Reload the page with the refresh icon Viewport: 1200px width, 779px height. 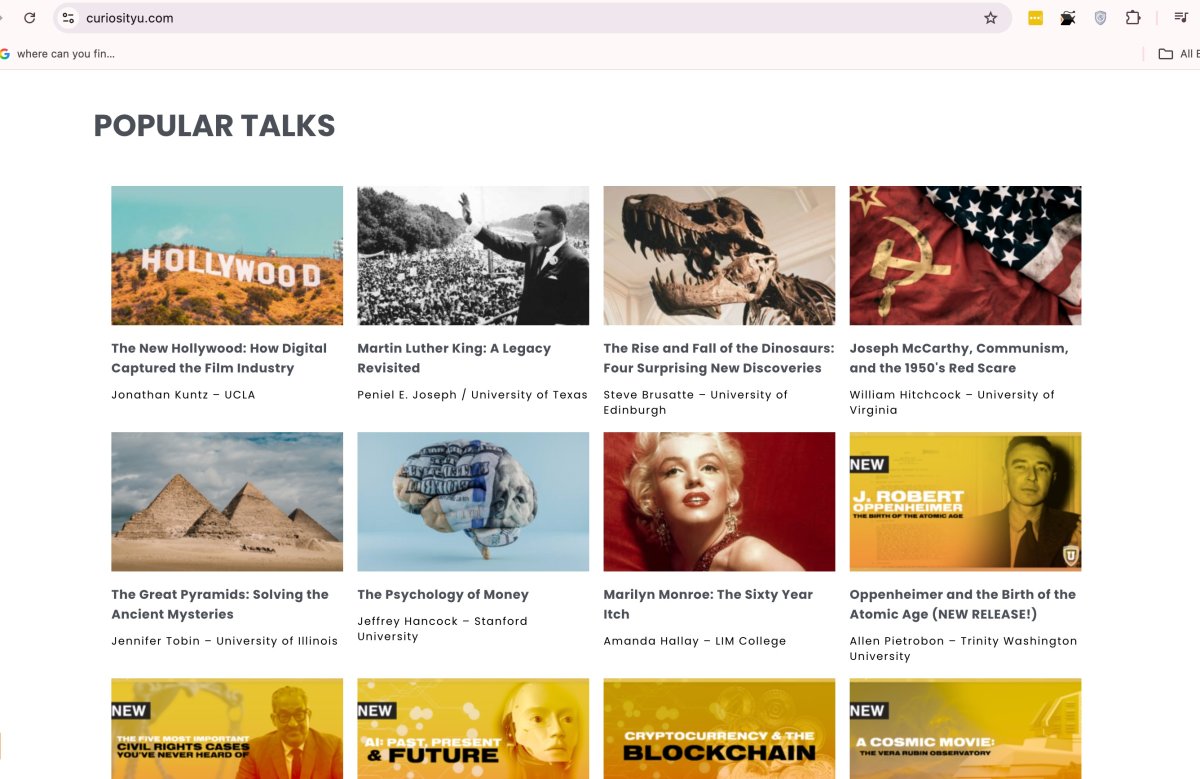tap(30, 18)
